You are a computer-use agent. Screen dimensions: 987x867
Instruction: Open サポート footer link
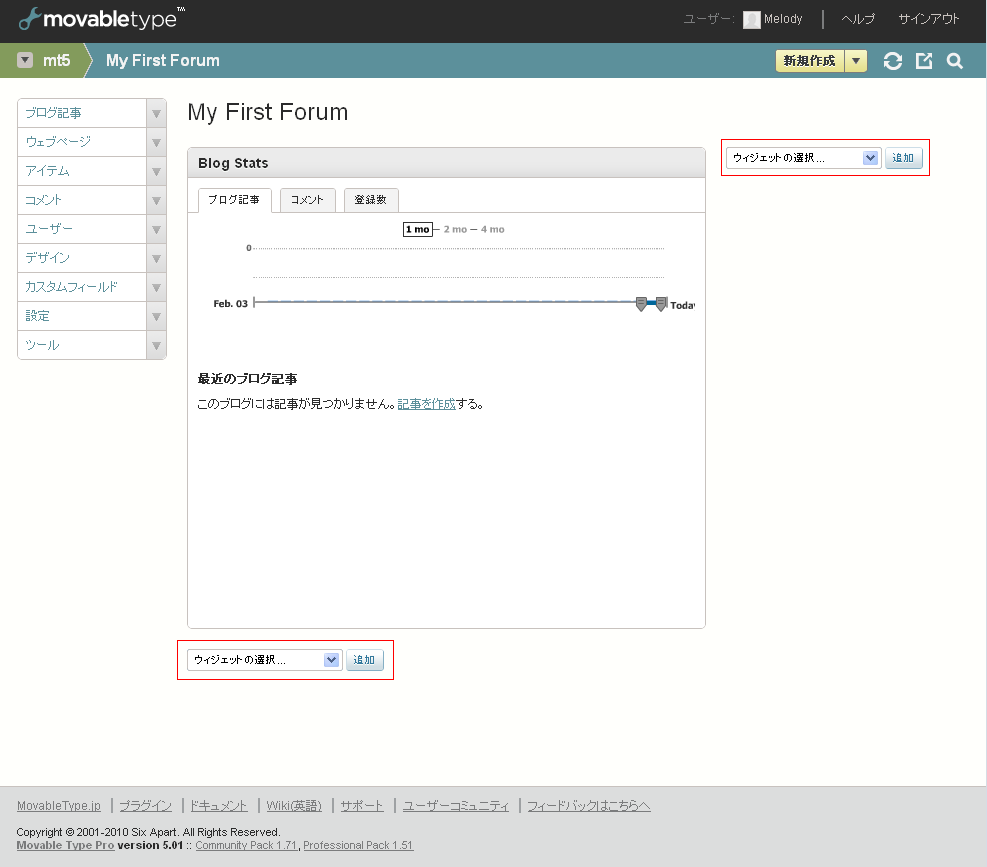(x=362, y=806)
